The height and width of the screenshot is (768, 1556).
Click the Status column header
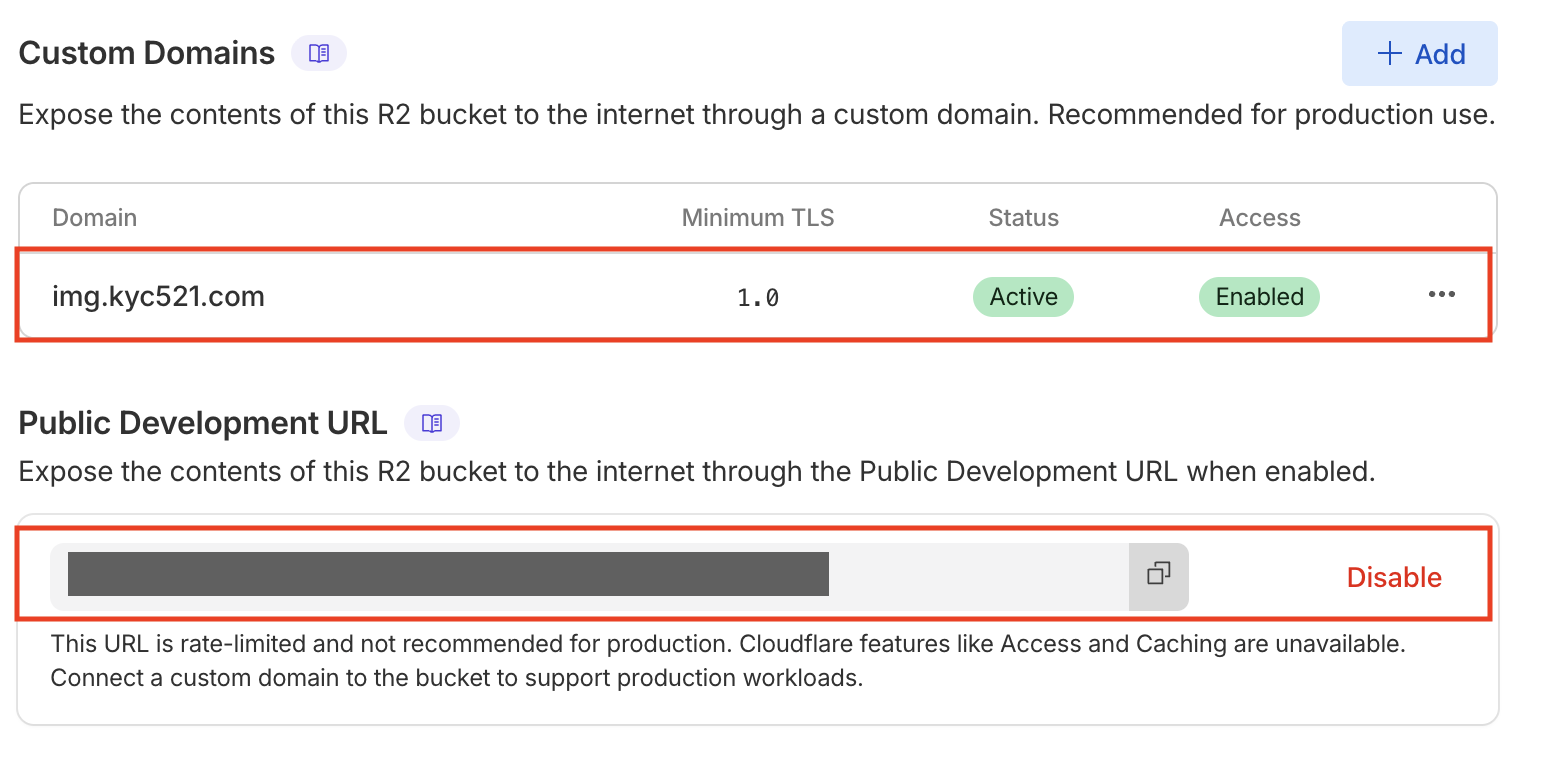(x=1023, y=218)
